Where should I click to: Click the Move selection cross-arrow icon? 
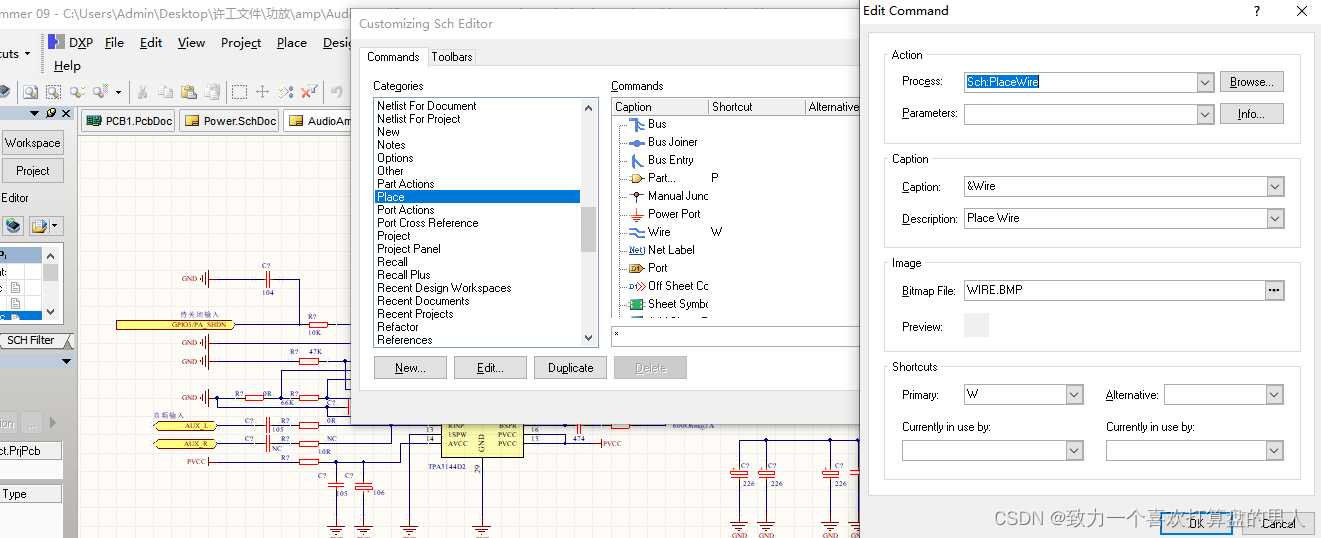click(x=262, y=92)
